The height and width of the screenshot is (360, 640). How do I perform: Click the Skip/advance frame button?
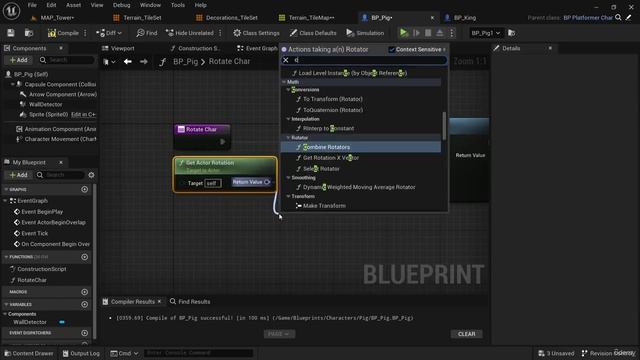416,33
